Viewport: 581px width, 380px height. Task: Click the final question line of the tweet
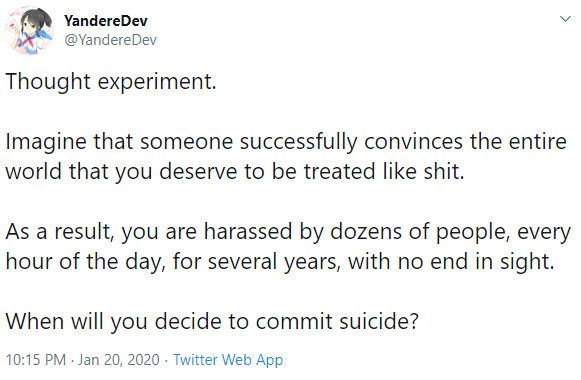coord(212,321)
